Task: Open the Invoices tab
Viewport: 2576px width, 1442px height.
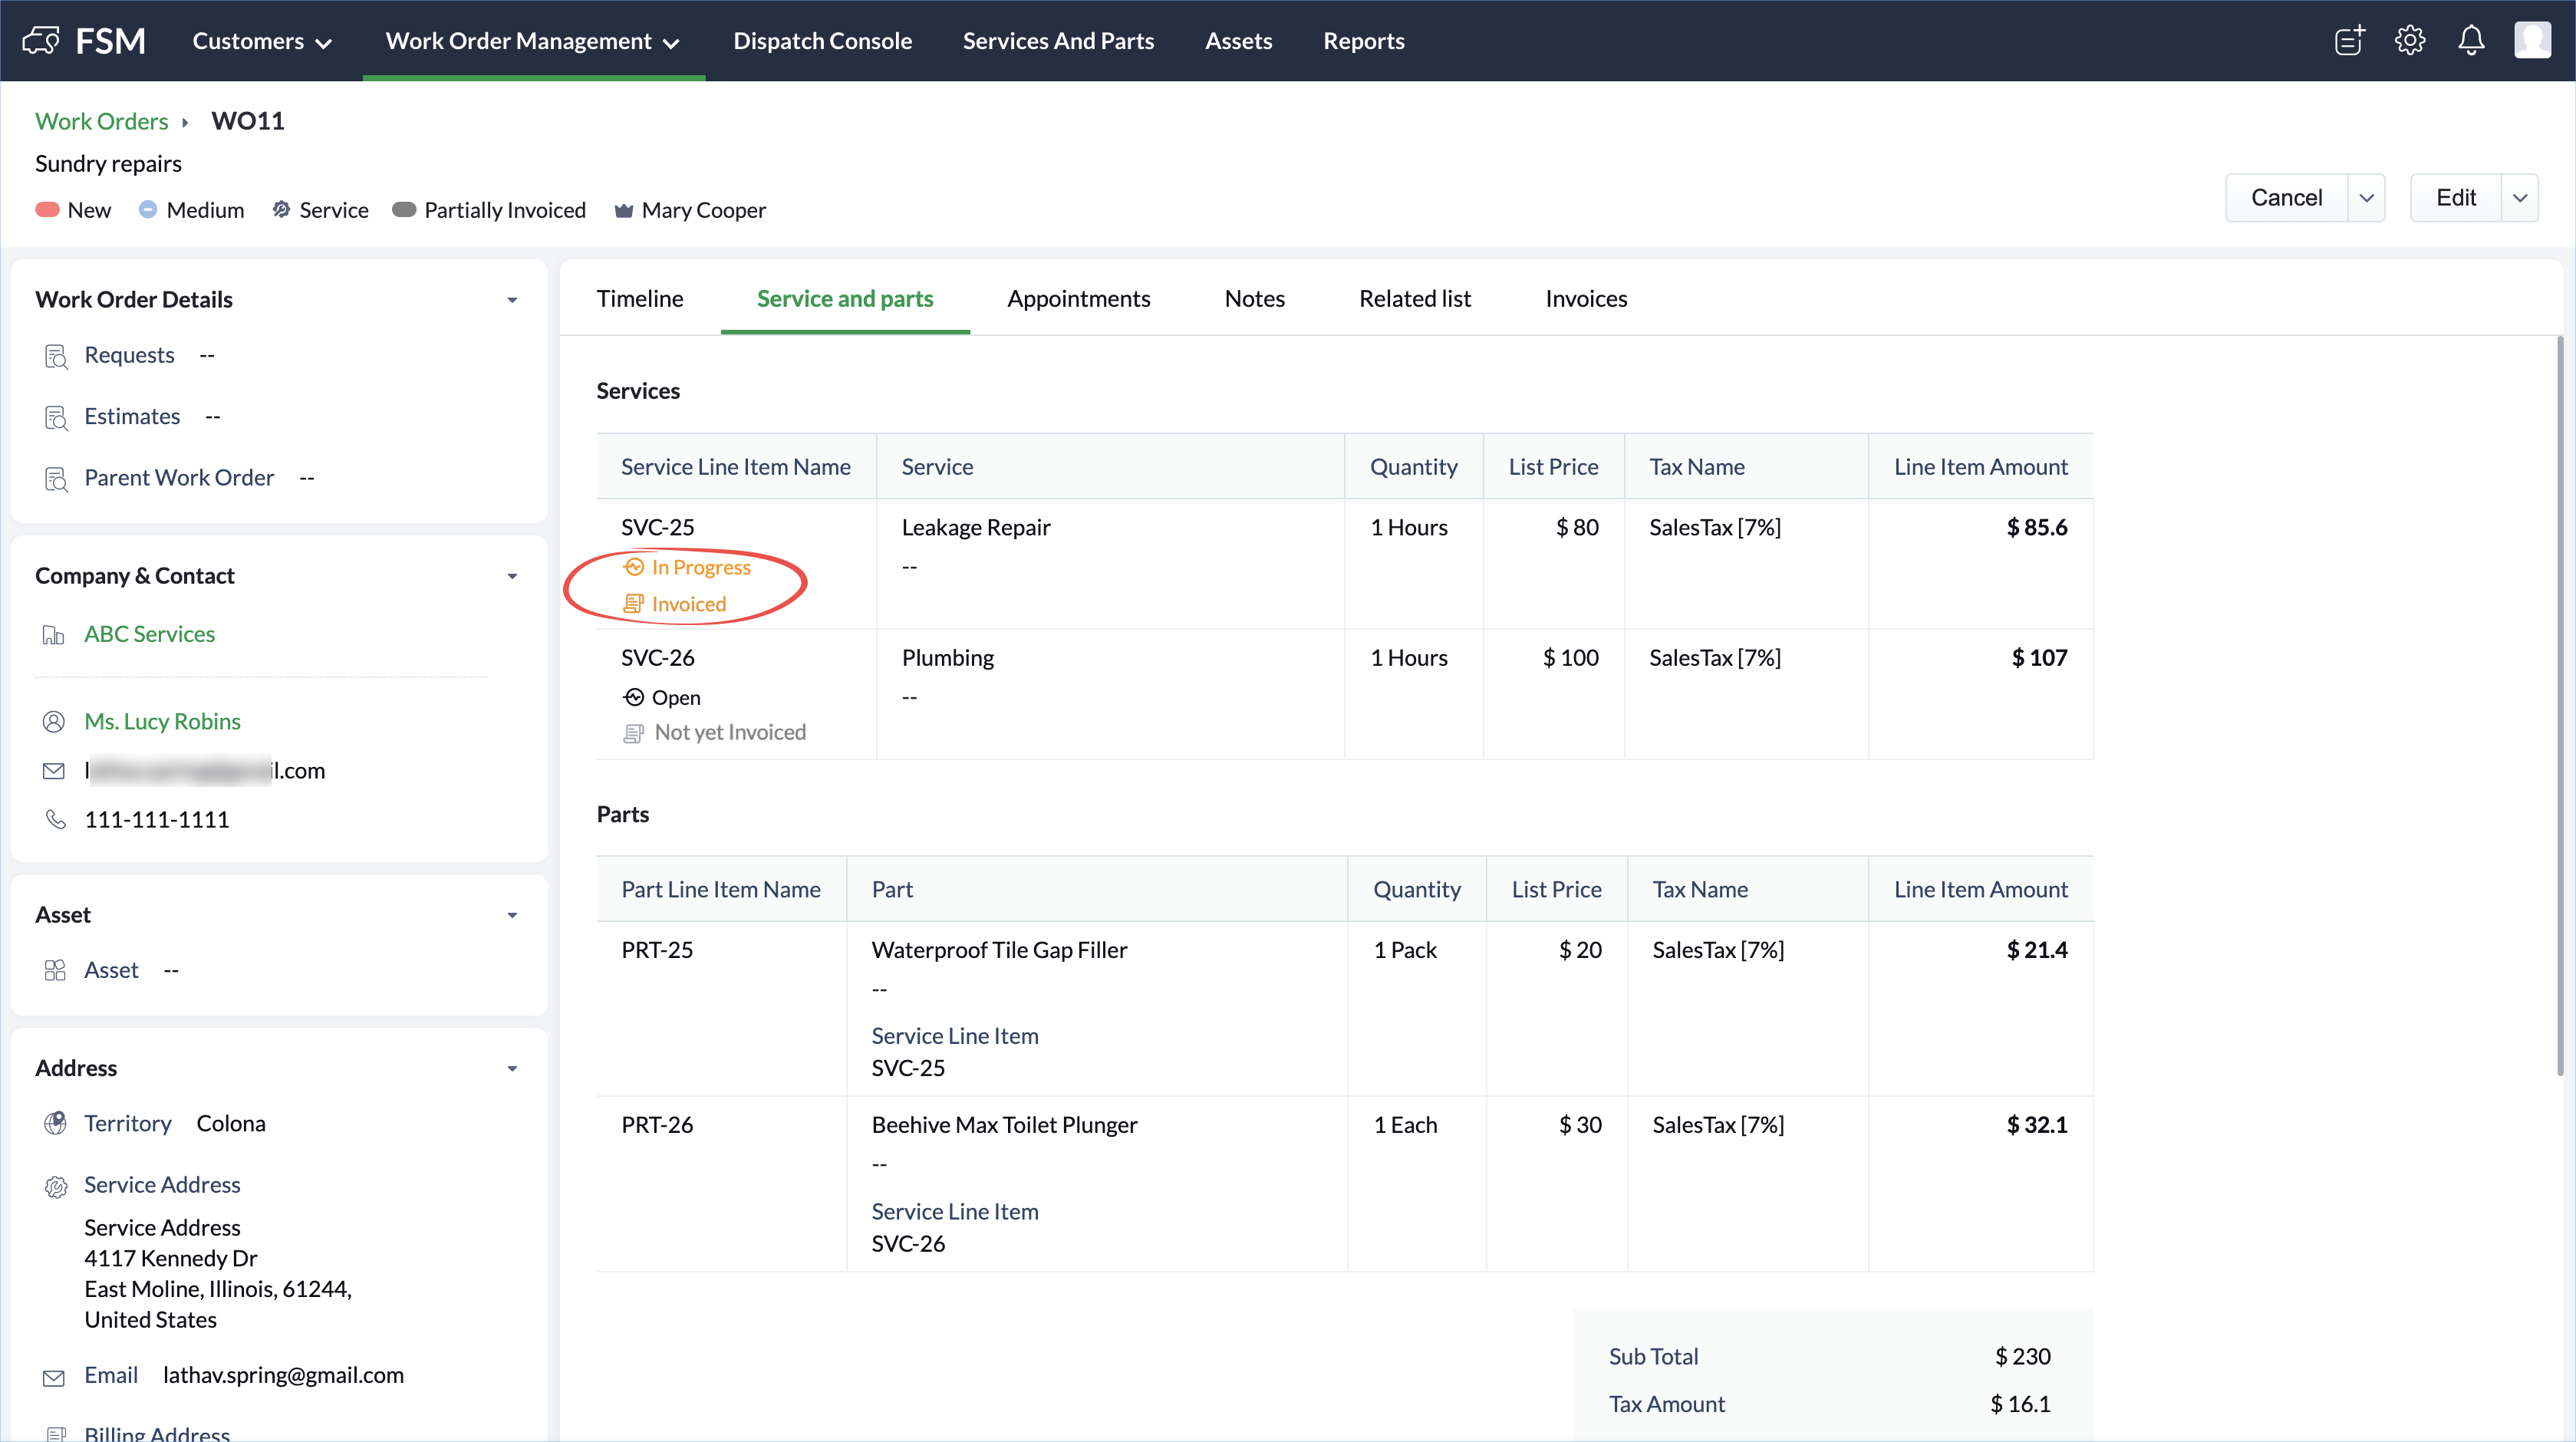Action: (x=1585, y=299)
